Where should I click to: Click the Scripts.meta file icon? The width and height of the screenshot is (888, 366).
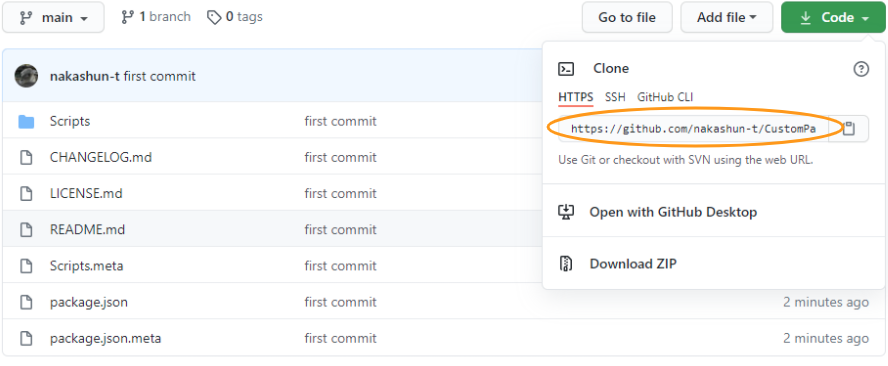click(x=26, y=266)
